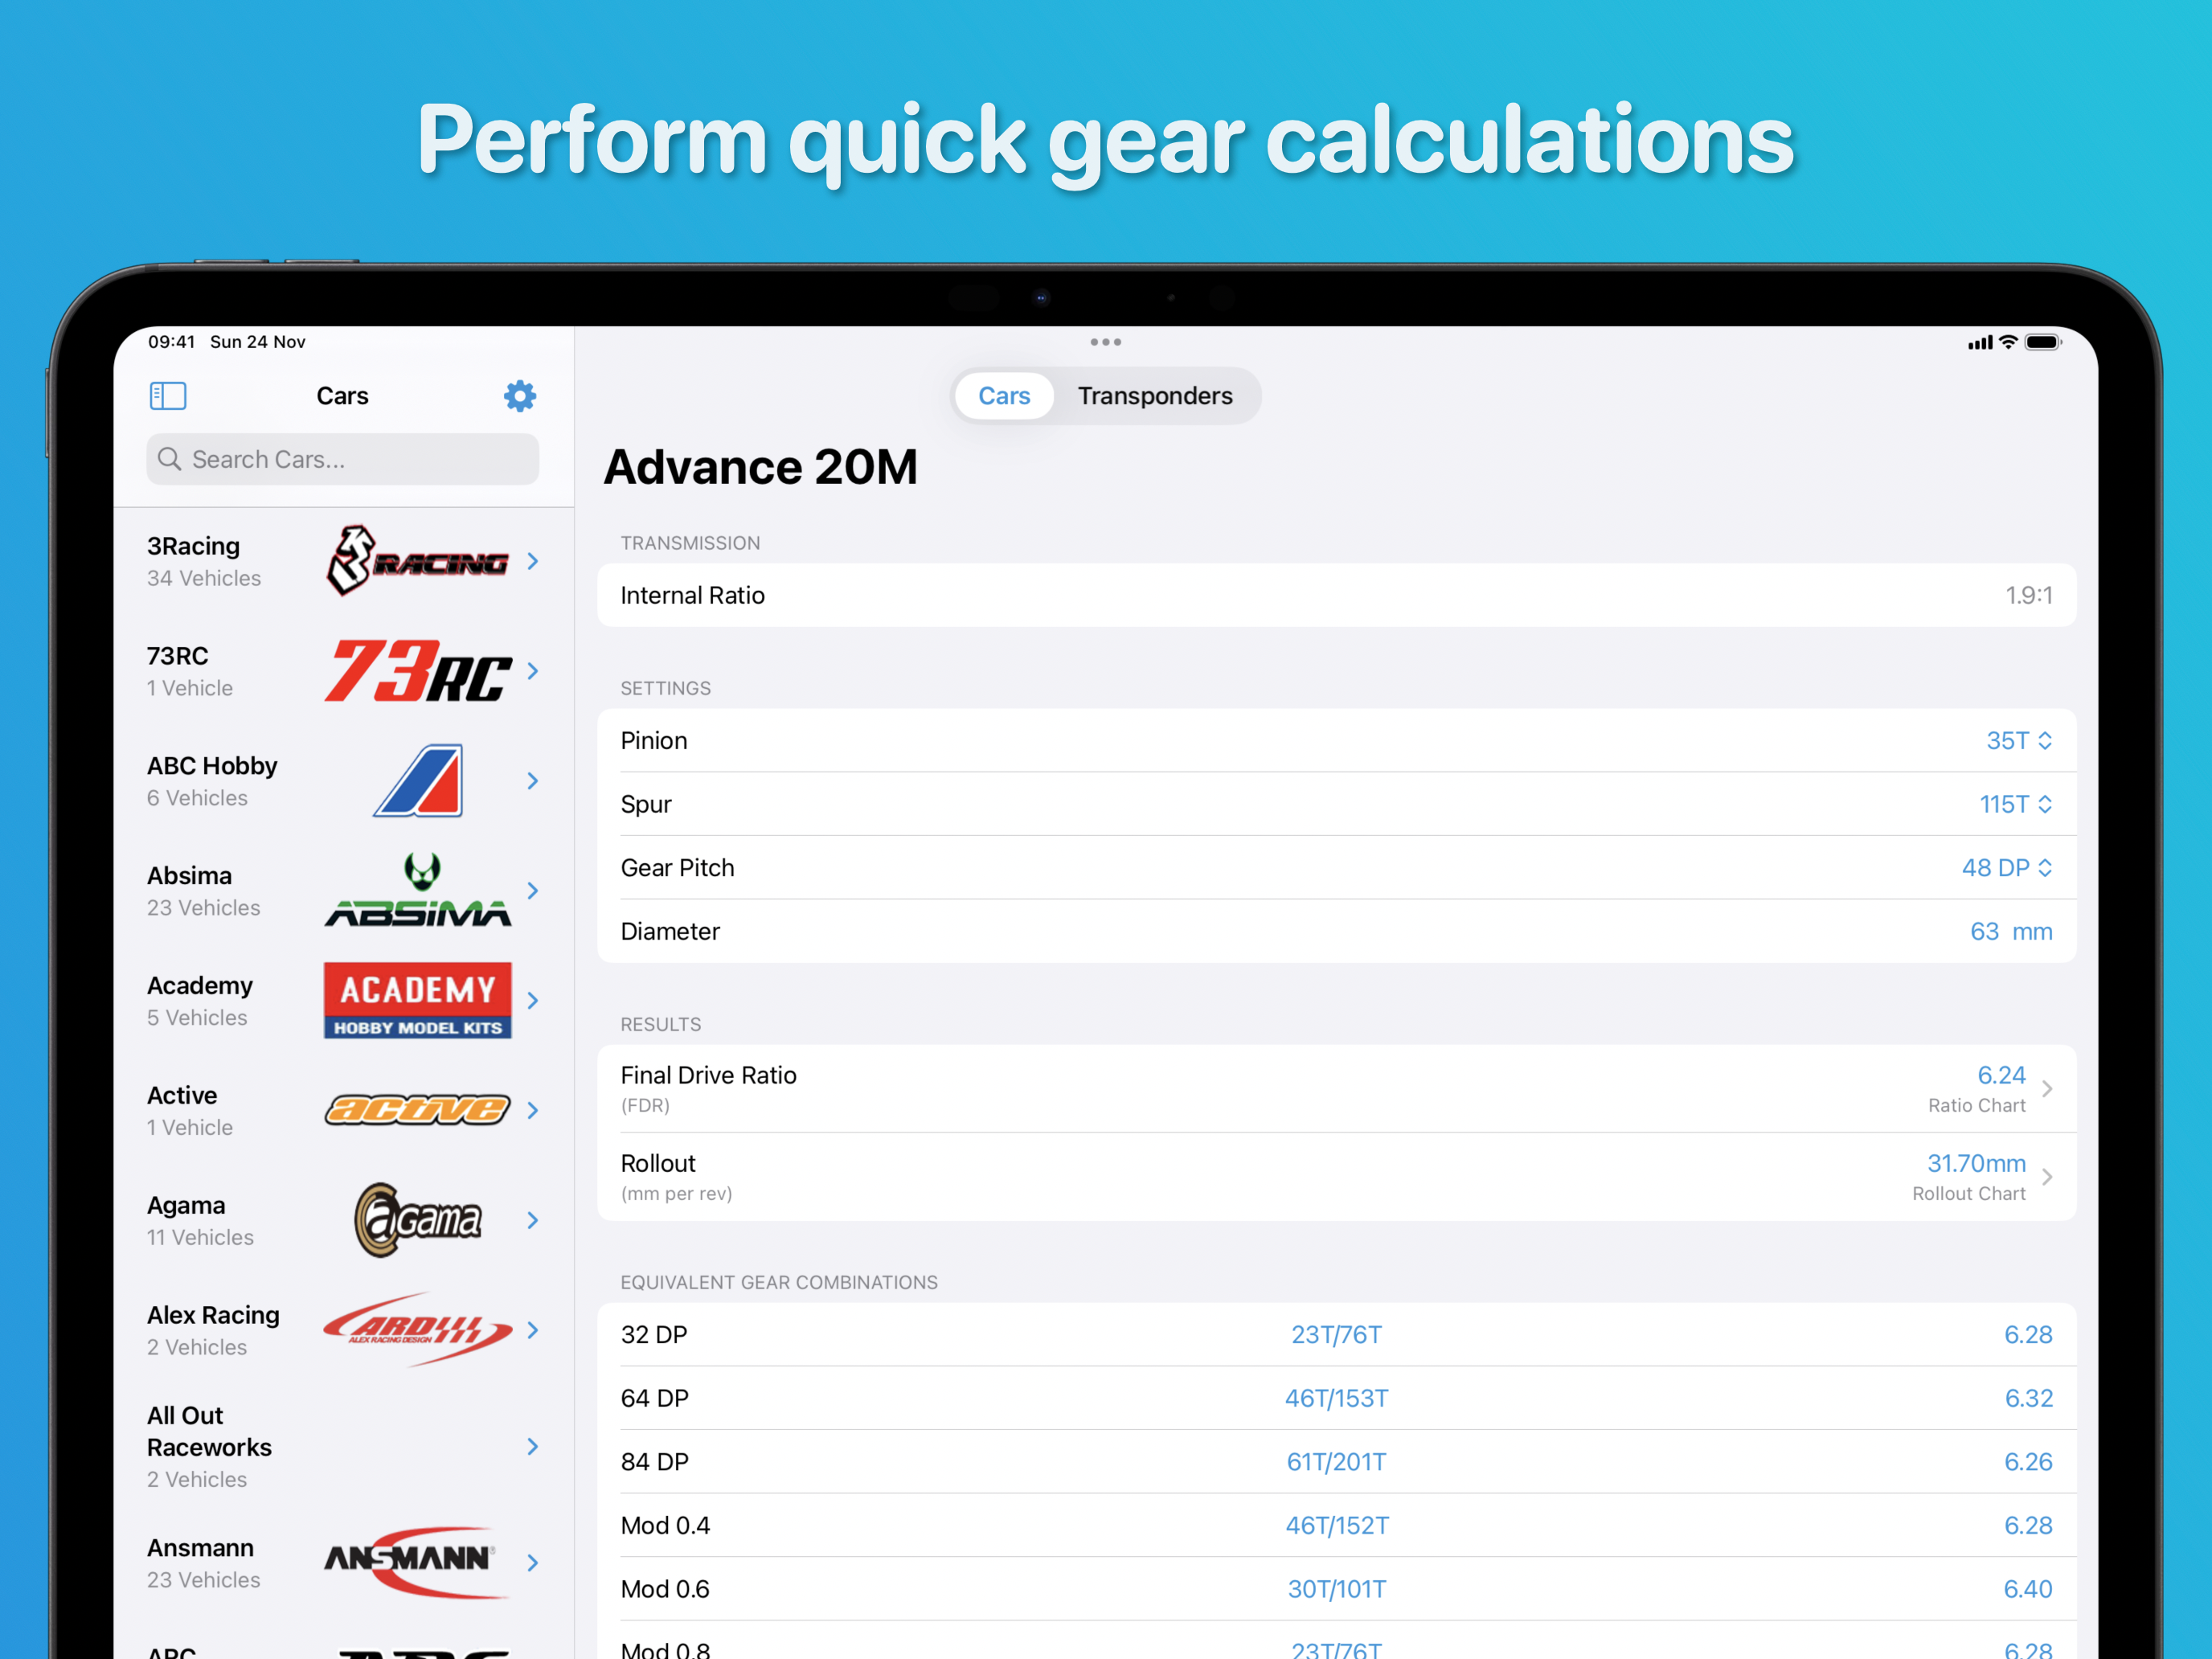Open All Out Raceworks entry
Image resolution: width=2212 pixels, height=1659 pixels.
[x=344, y=1447]
